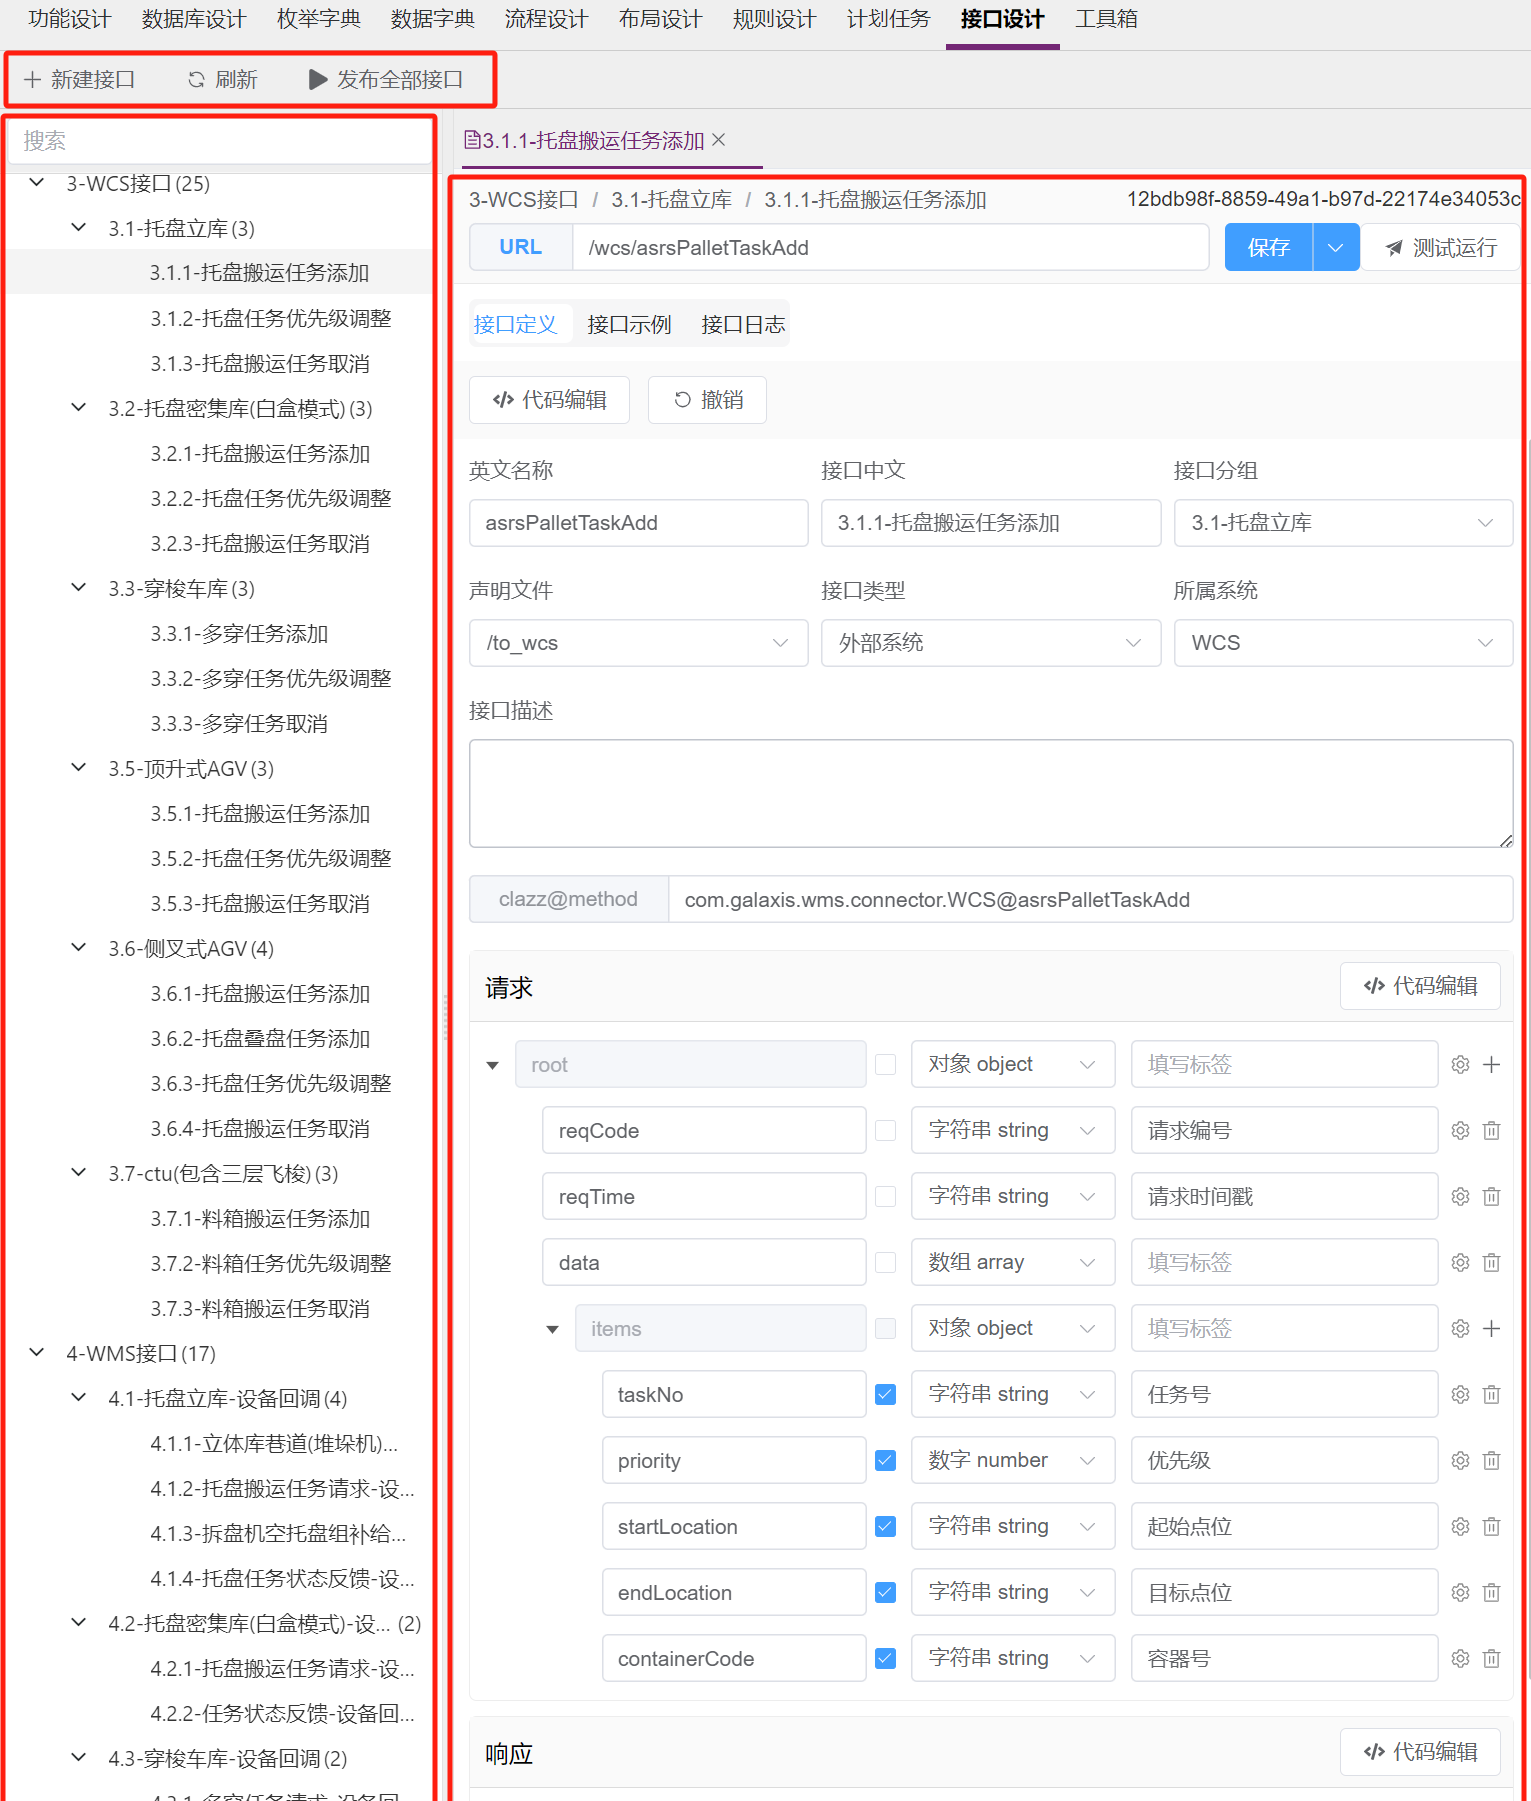The height and width of the screenshot is (1801, 1531).
Task: Open settings gear for data field
Action: [1460, 1262]
